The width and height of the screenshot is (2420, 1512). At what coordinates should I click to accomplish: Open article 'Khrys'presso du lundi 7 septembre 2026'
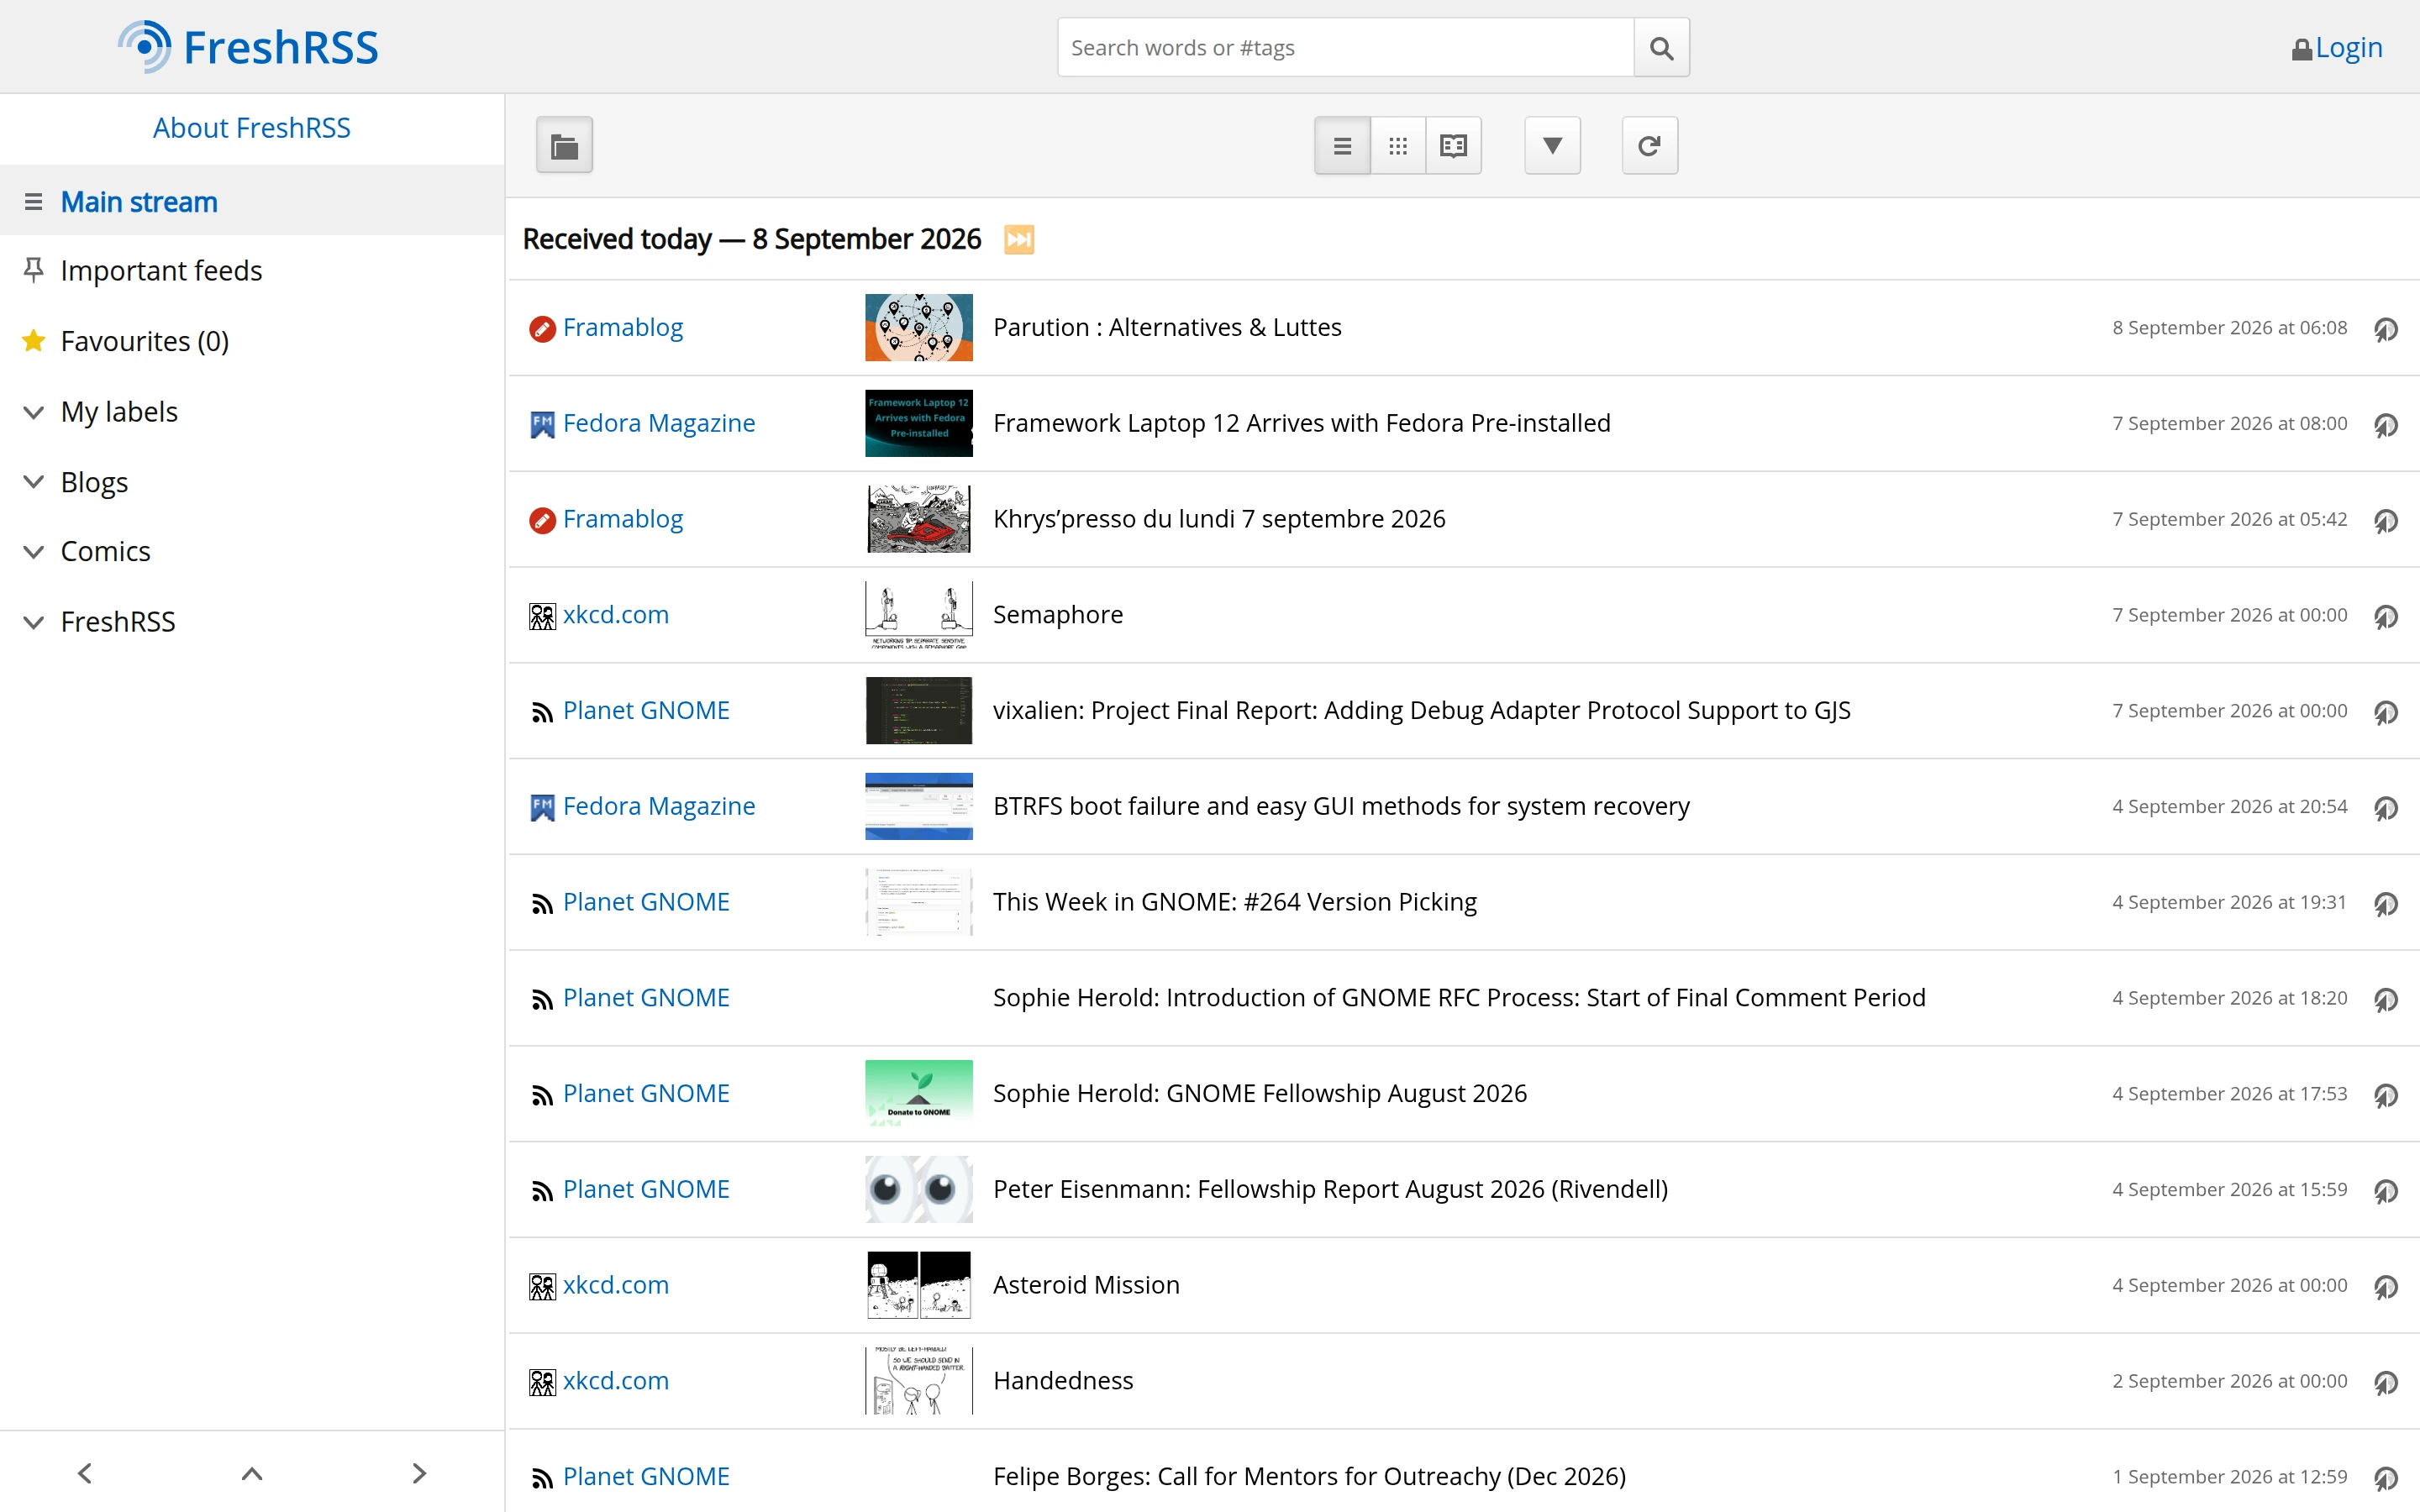pyautogui.click(x=1219, y=519)
